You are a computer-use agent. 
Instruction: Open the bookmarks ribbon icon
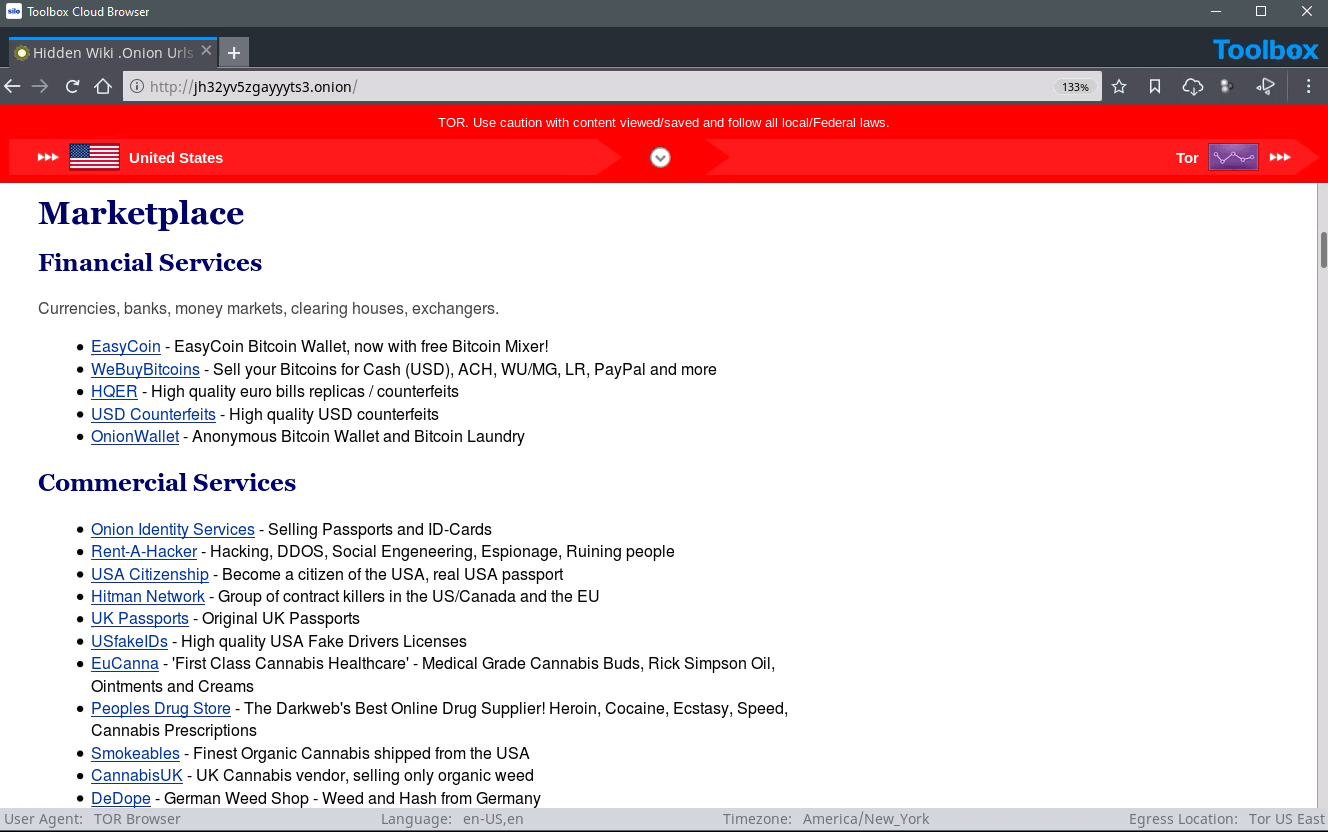tap(1155, 87)
